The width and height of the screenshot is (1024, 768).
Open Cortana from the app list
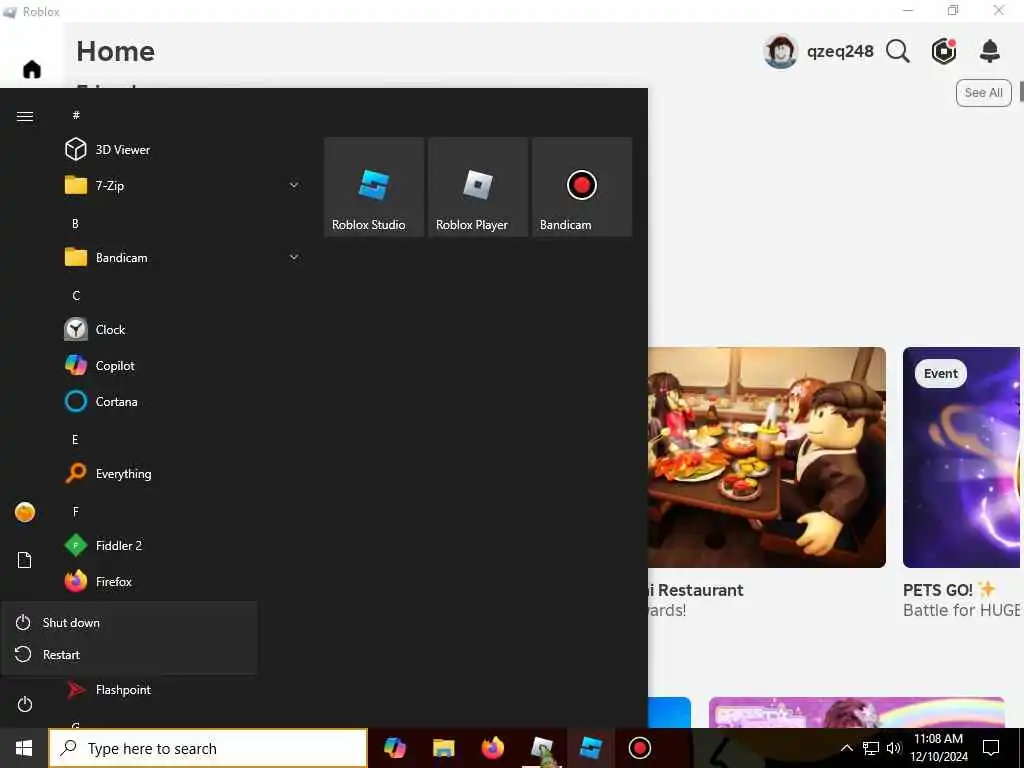pyautogui.click(x=183, y=402)
